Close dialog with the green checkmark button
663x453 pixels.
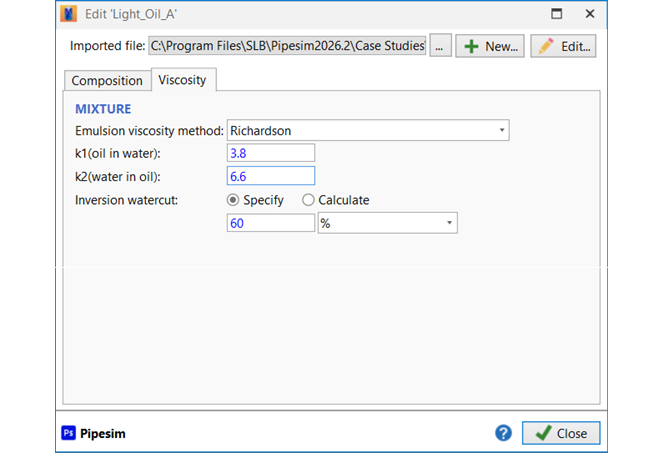click(561, 433)
